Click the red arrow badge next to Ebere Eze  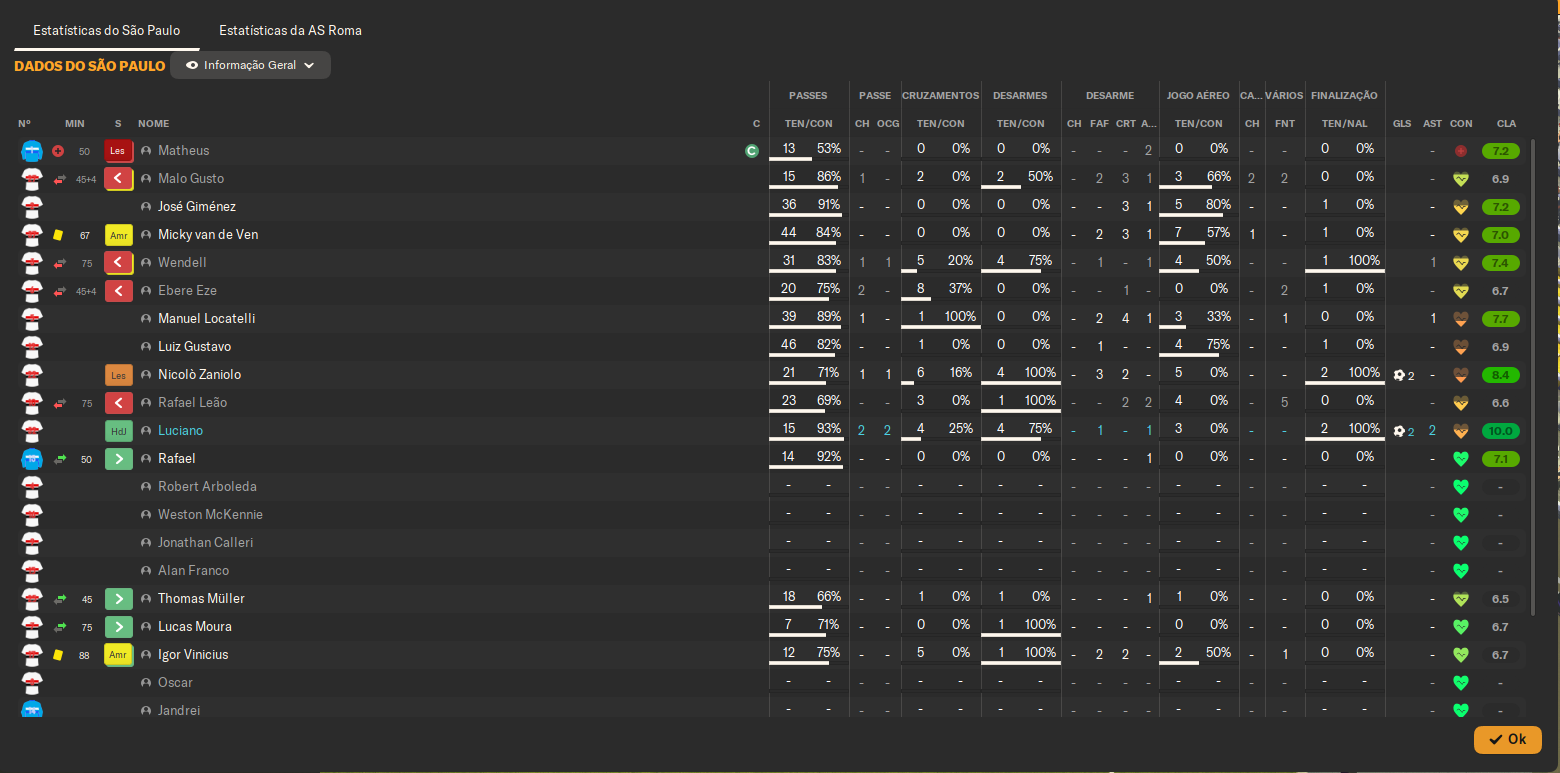click(x=118, y=291)
